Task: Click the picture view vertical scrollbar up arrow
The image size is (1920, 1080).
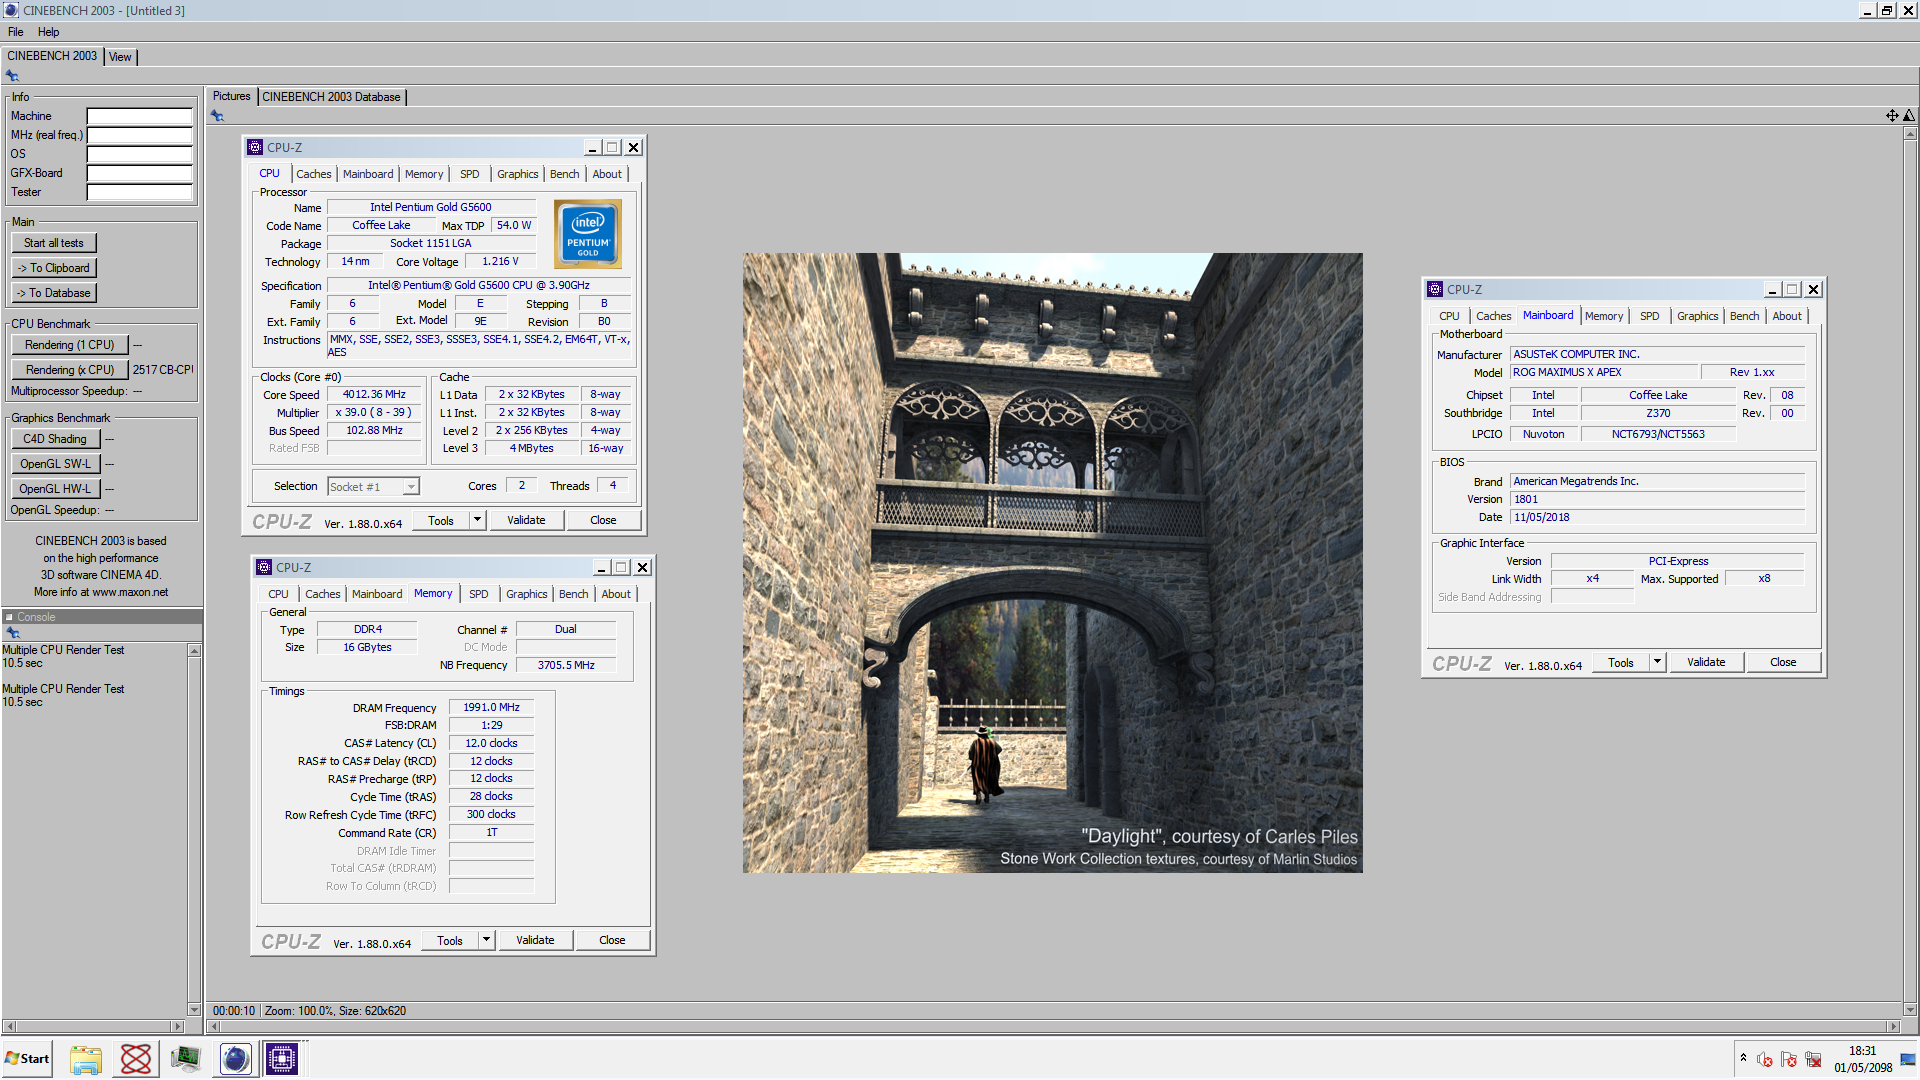Action: tap(1910, 134)
